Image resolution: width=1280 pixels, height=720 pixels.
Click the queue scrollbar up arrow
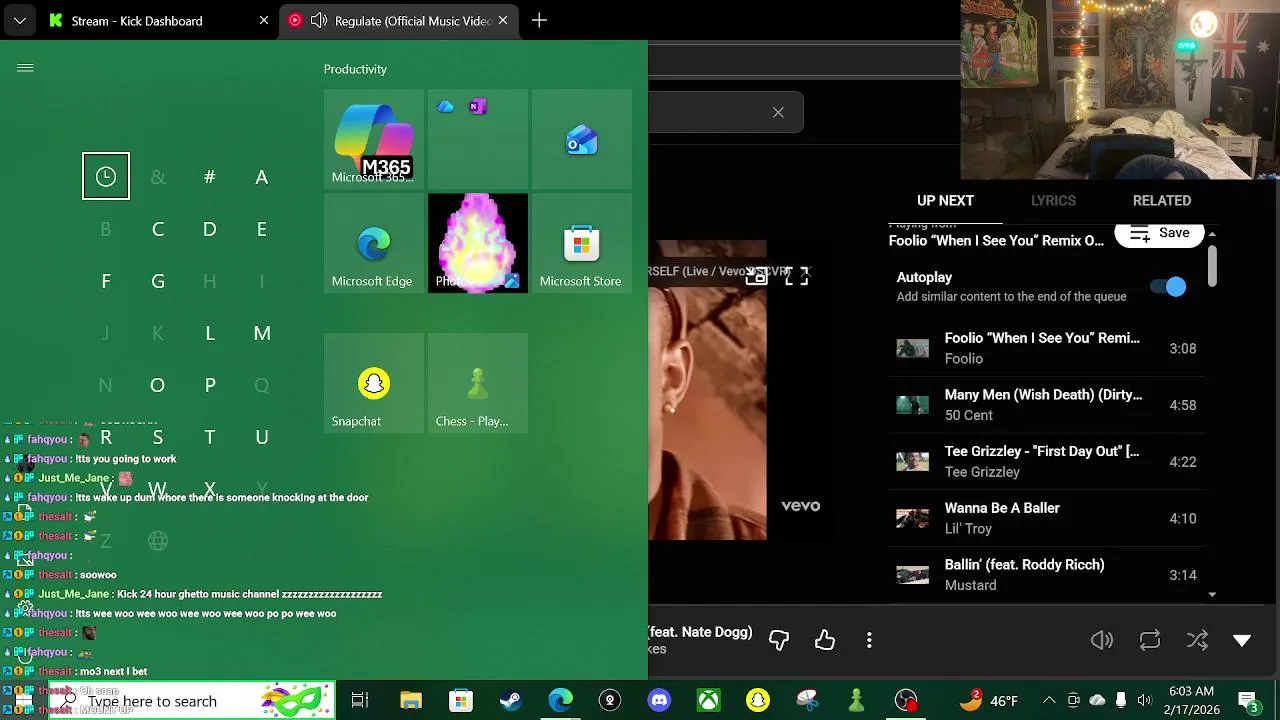point(1212,234)
